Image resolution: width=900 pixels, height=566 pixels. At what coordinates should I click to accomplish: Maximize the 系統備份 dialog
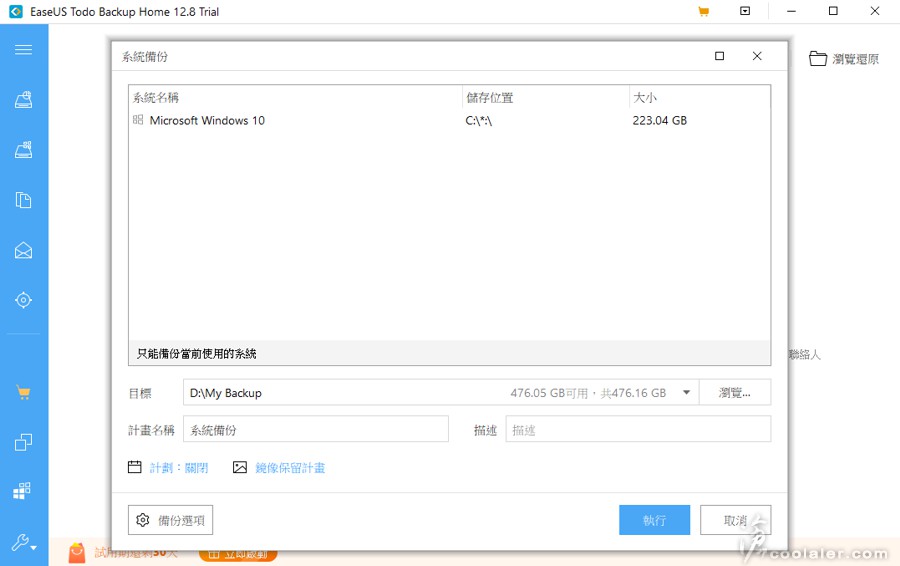click(x=719, y=56)
